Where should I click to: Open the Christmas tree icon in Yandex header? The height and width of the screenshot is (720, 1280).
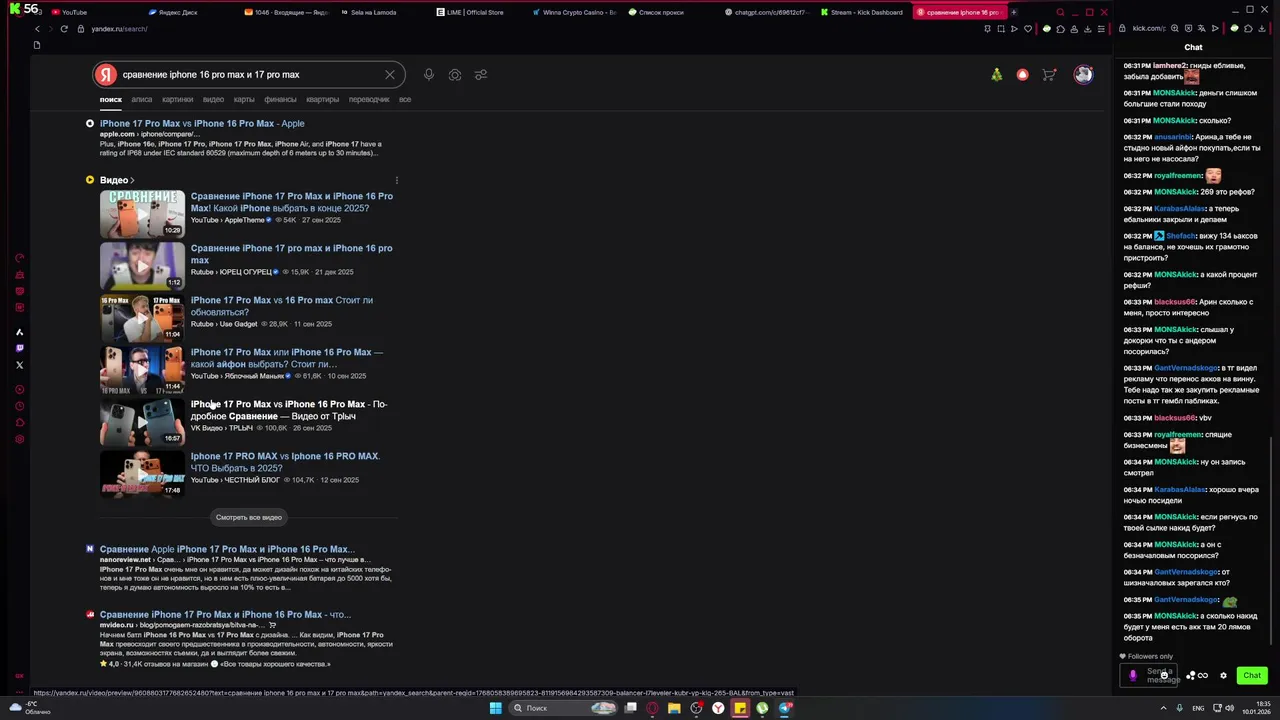(x=997, y=75)
